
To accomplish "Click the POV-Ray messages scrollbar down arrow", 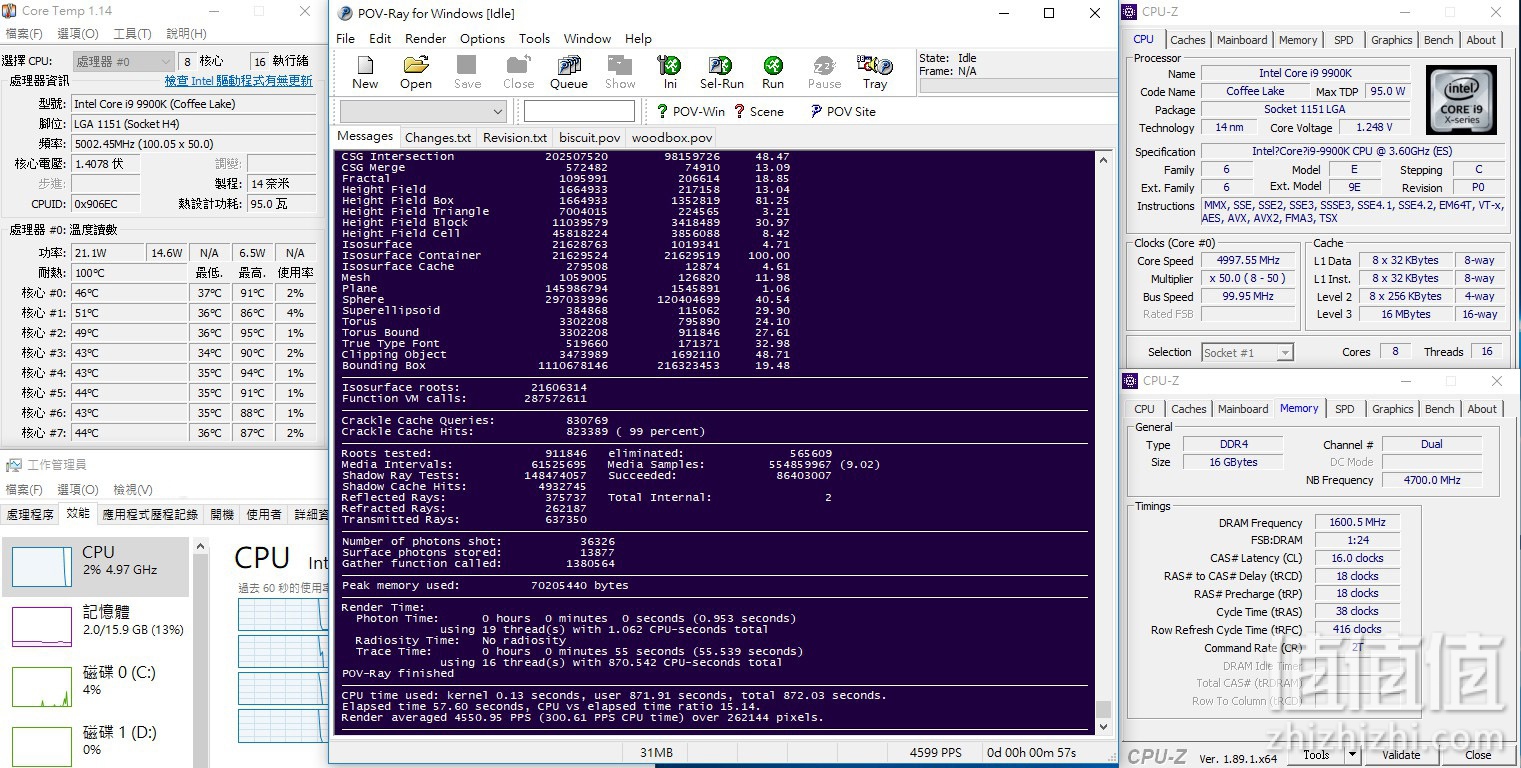I will [1103, 725].
